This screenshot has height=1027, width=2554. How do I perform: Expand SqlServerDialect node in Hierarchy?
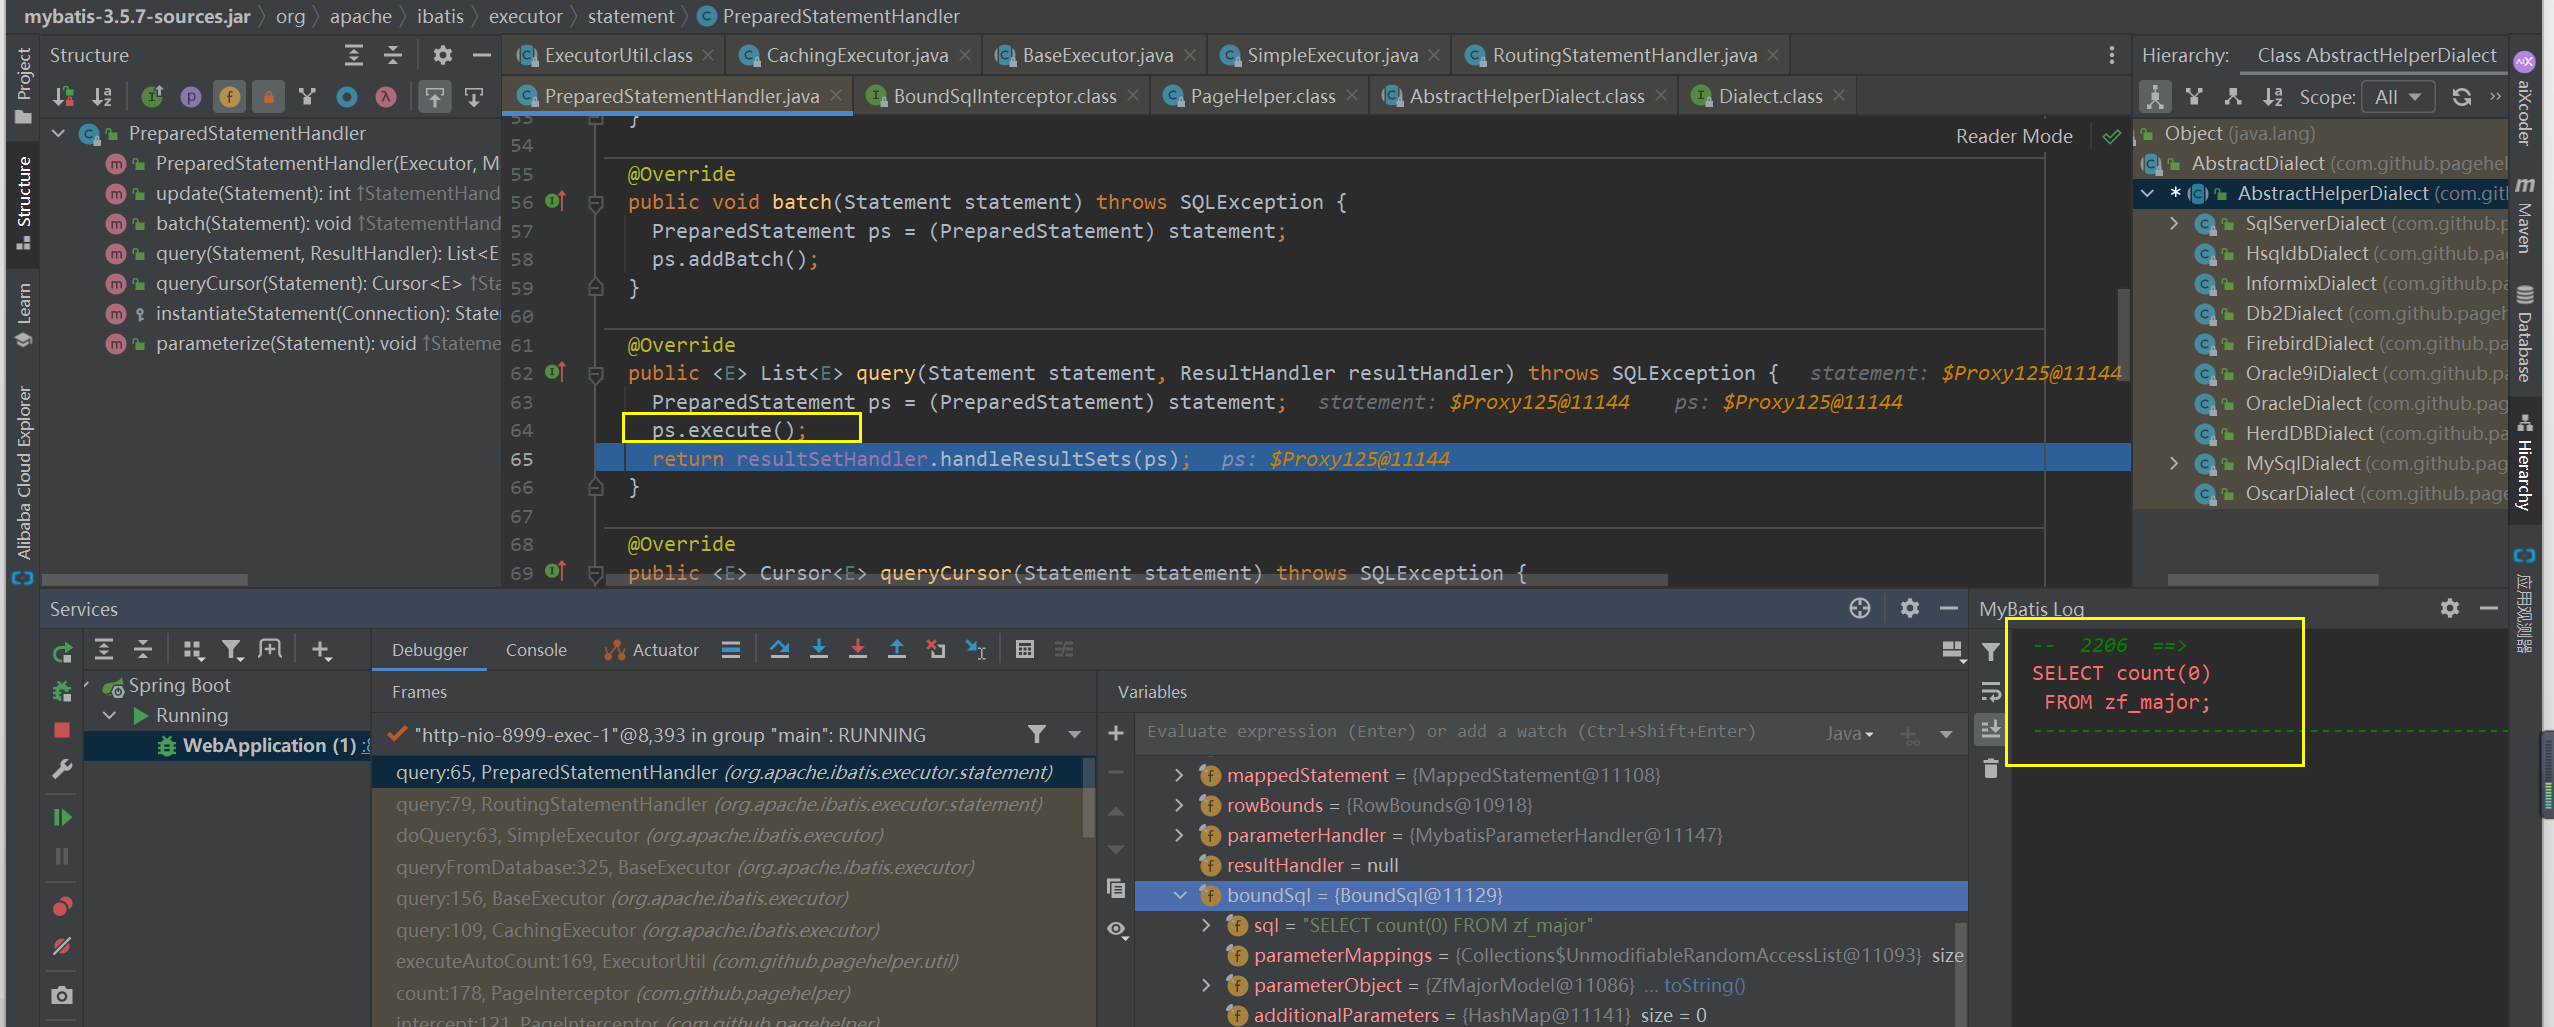pyautogui.click(x=2174, y=224)
